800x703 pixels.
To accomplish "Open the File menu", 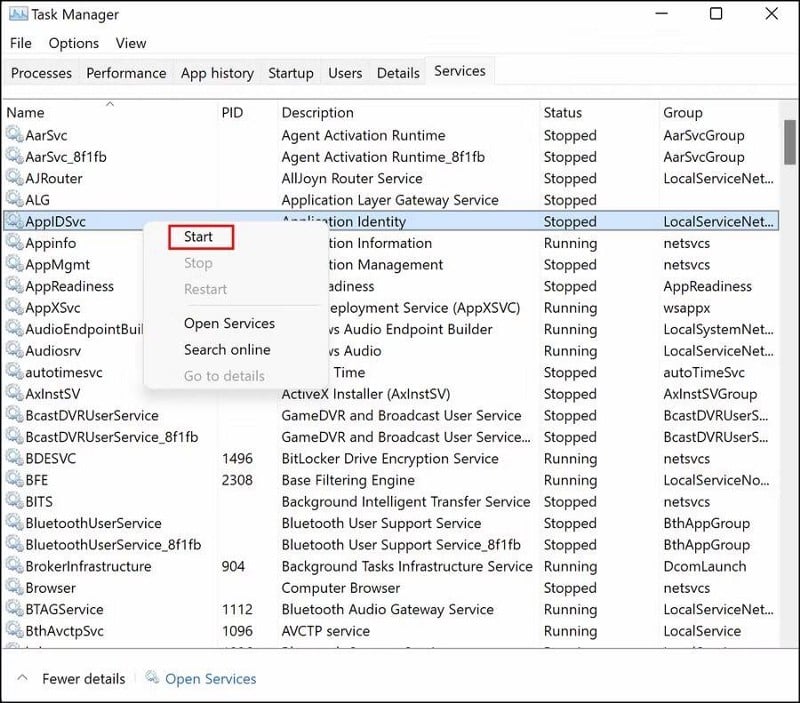I will point(20,43).
